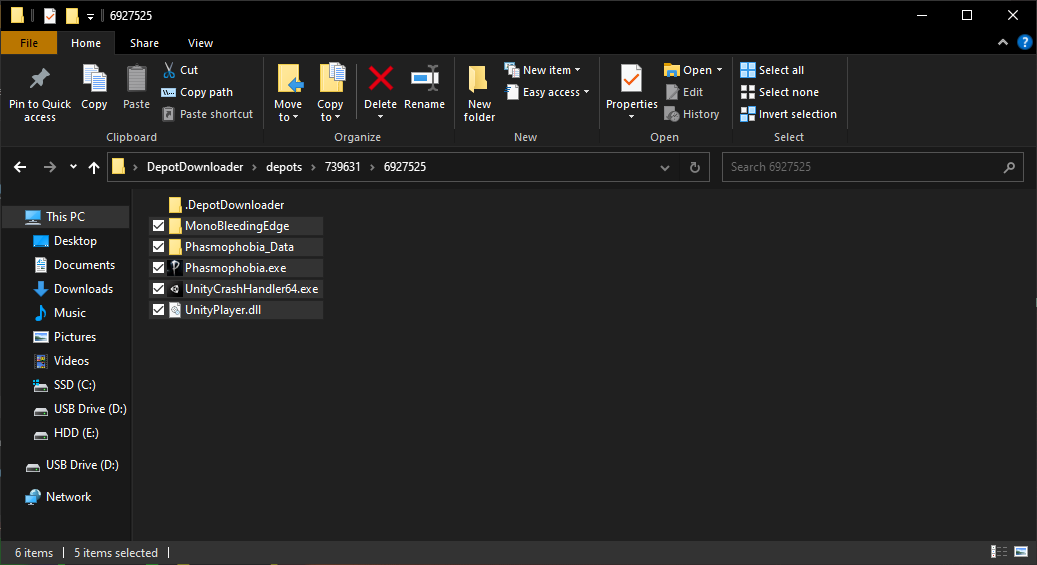
Task: Open file History
Action: coord(692,114)
